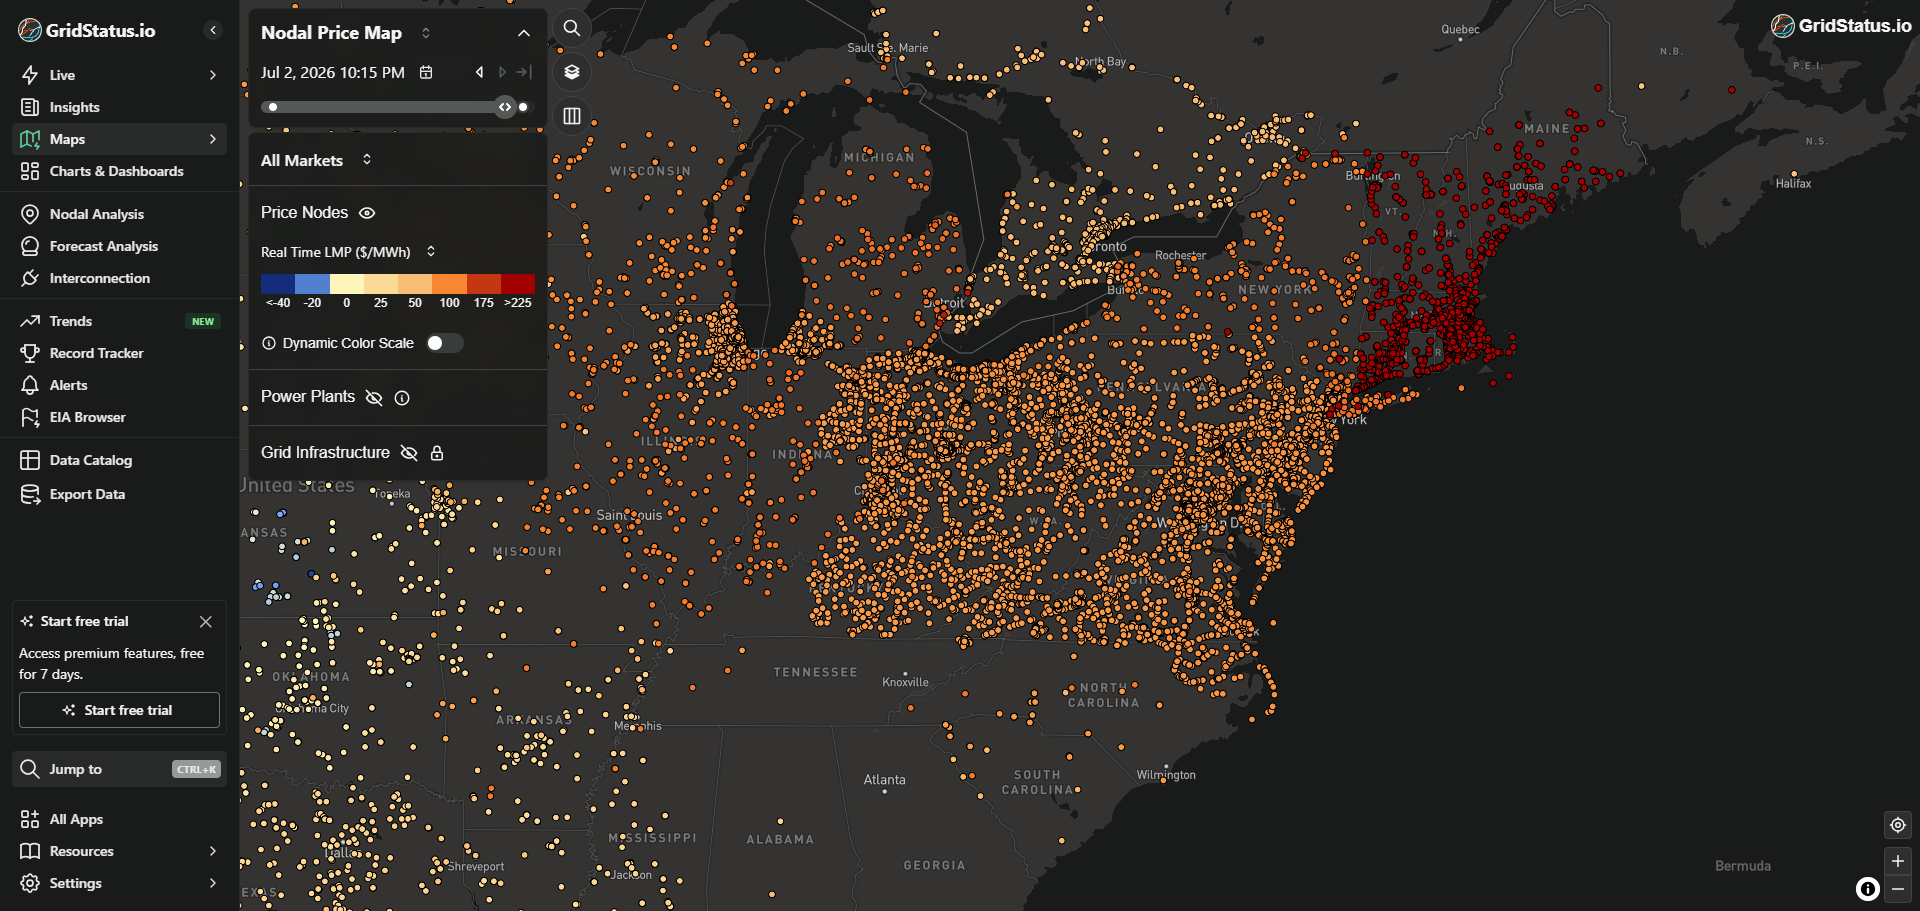Open Real Time LMP metric dropdown
The image size is (1920, 911).
(348, 252)
